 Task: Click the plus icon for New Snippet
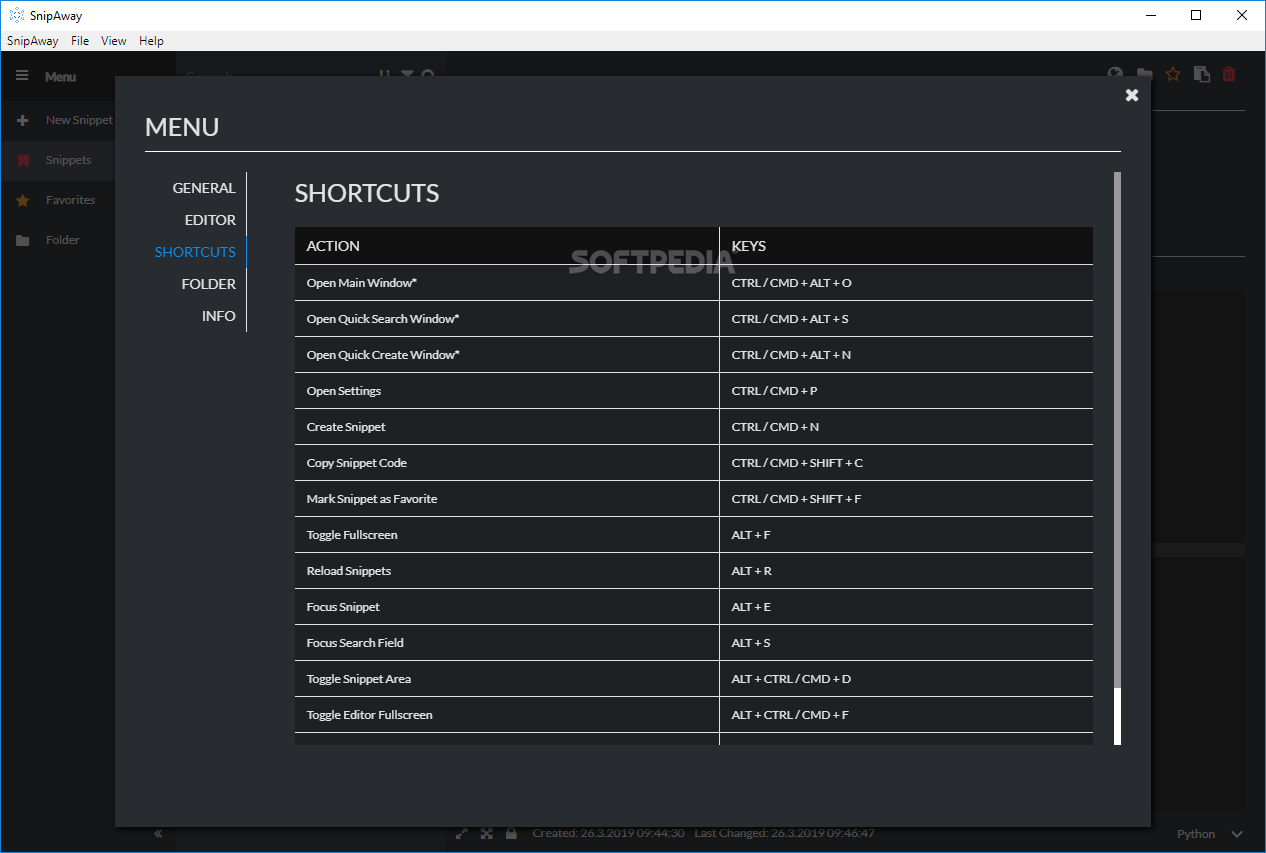pyautogui.click(x=23, y=120)
